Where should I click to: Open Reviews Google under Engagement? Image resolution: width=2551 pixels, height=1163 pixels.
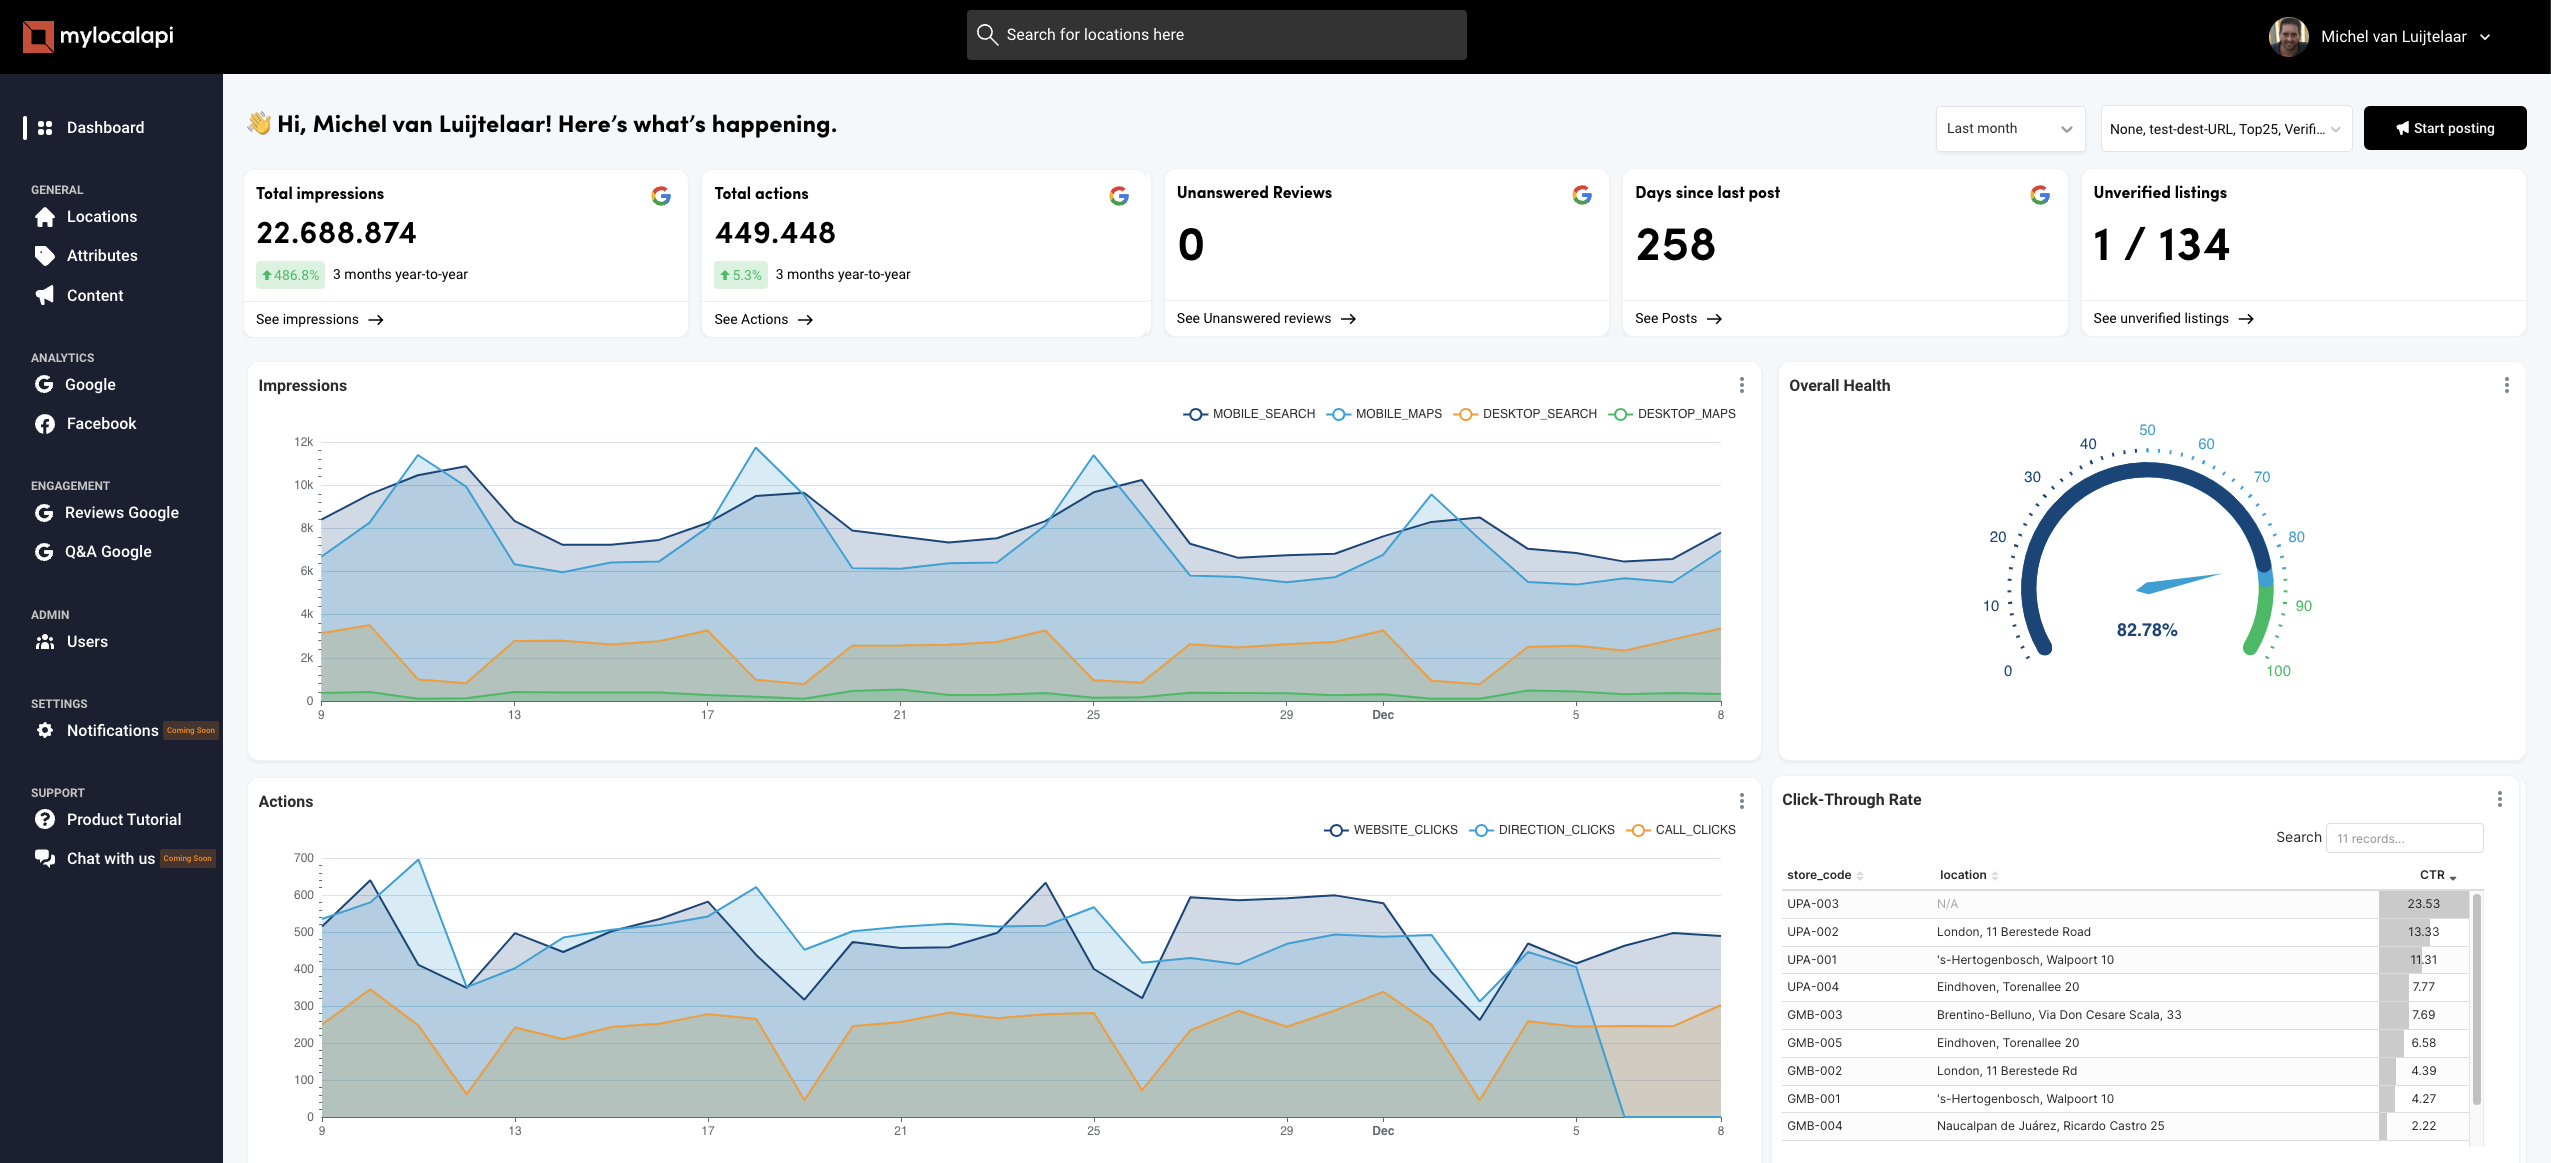click(120, 512)
